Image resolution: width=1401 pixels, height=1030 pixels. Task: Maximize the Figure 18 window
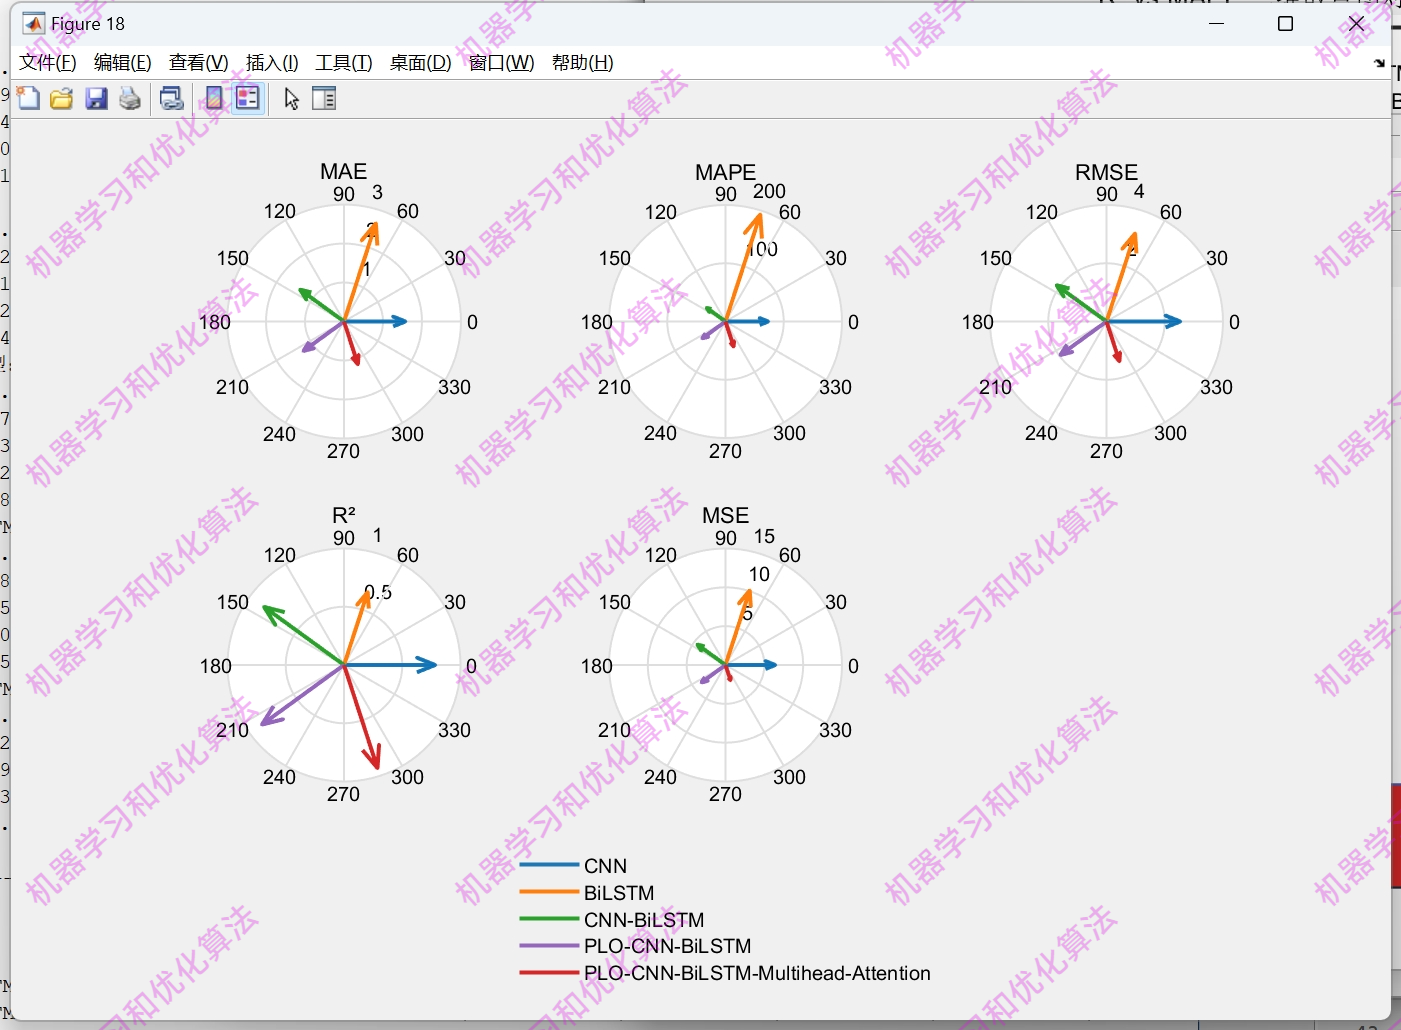point(1286,23)
